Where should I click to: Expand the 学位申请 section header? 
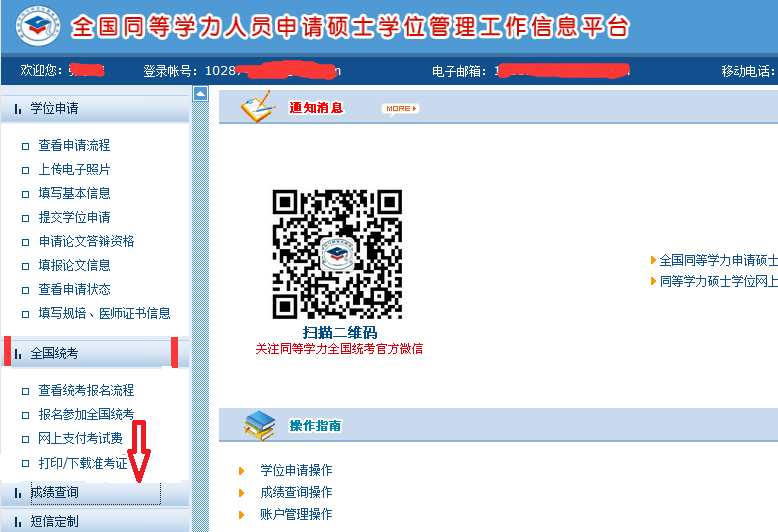coord(95,109)
